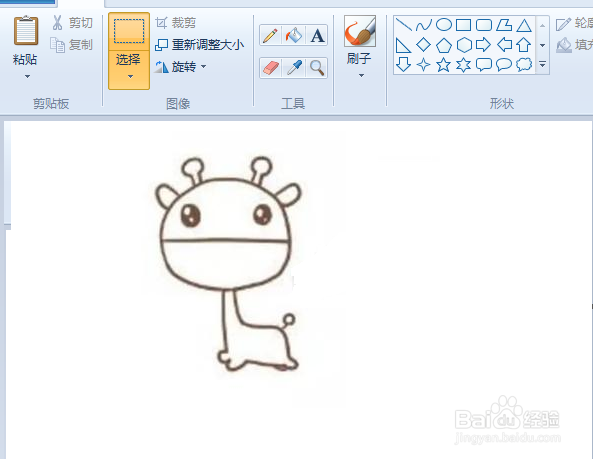
Task: Select the Pentagon shape
Action: click(x=444, y=45)
